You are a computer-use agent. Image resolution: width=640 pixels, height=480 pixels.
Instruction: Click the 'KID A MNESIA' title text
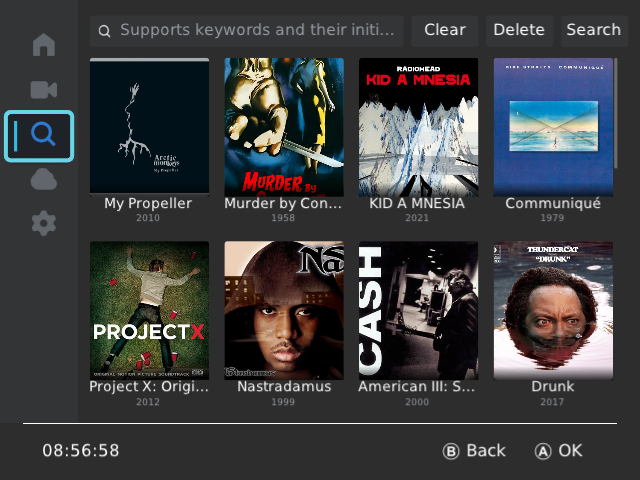(x=417, y=203)
